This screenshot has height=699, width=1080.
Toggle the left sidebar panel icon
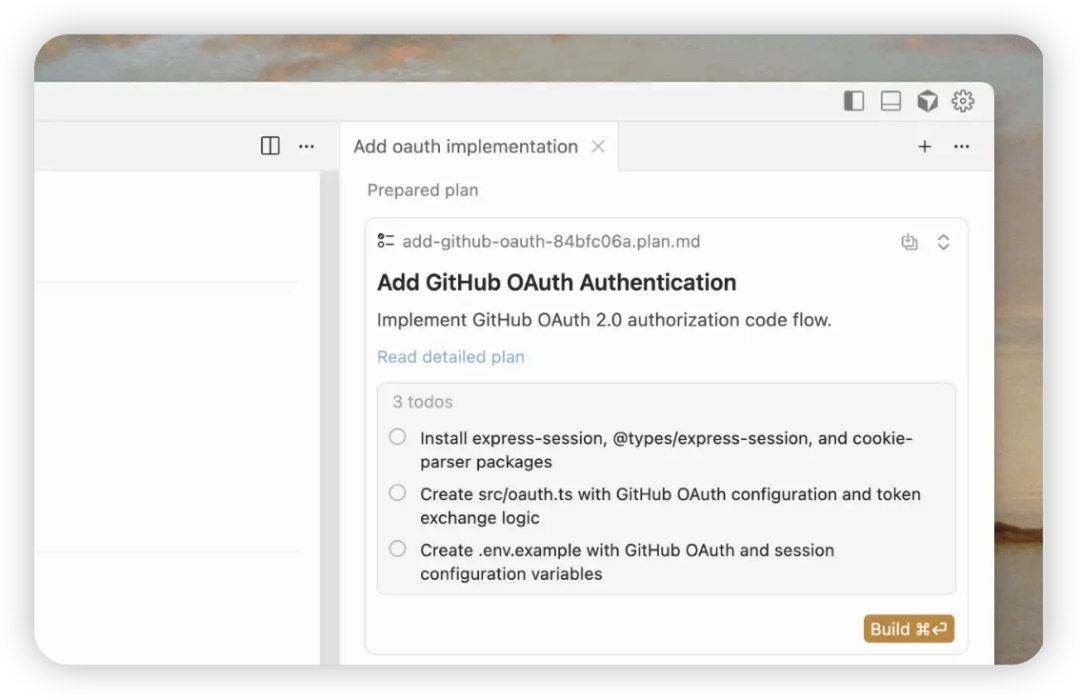coord(853,101)
